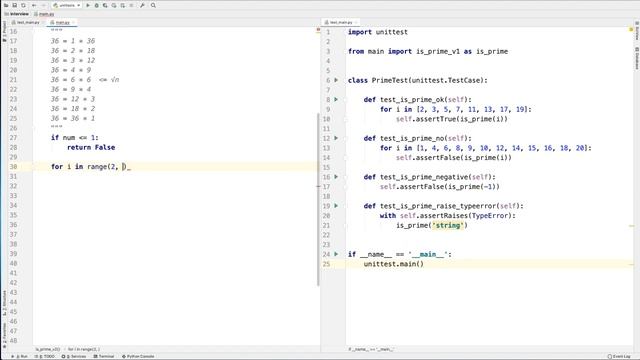Click warning indicator atop right editor
Image resolution: width=640 pixels, height=360 pixels.
[631, 29]
